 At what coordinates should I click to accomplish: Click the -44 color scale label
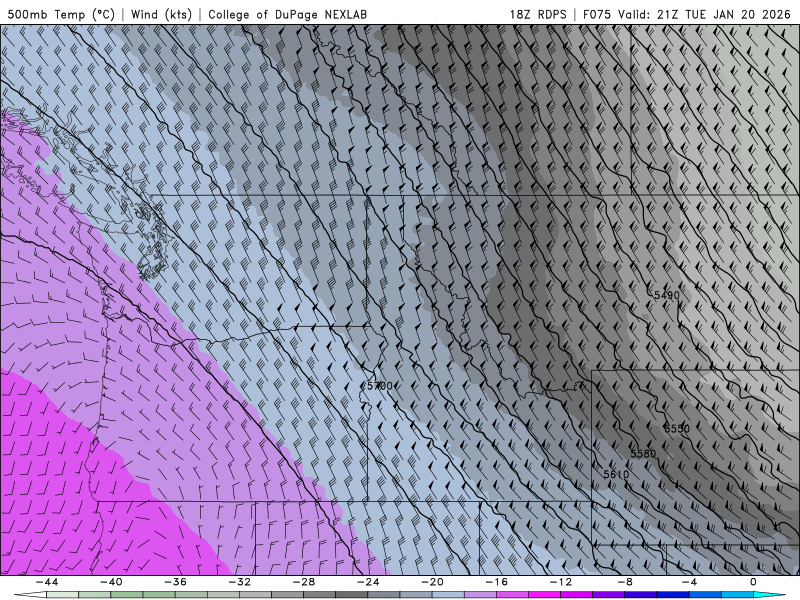46,582
